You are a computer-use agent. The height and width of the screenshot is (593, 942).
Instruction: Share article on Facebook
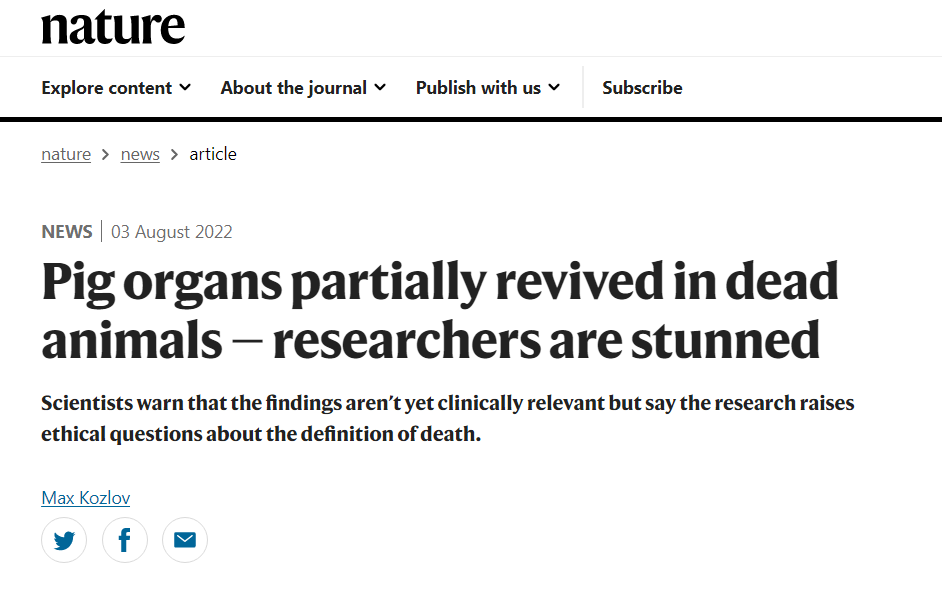[x=124, y=540]
